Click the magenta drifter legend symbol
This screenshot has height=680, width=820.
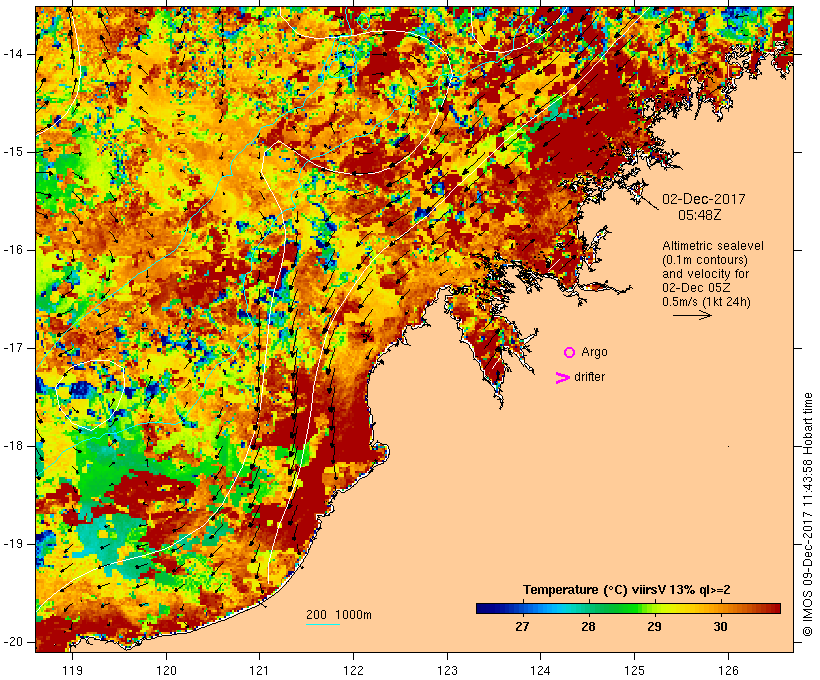(563, 378)
